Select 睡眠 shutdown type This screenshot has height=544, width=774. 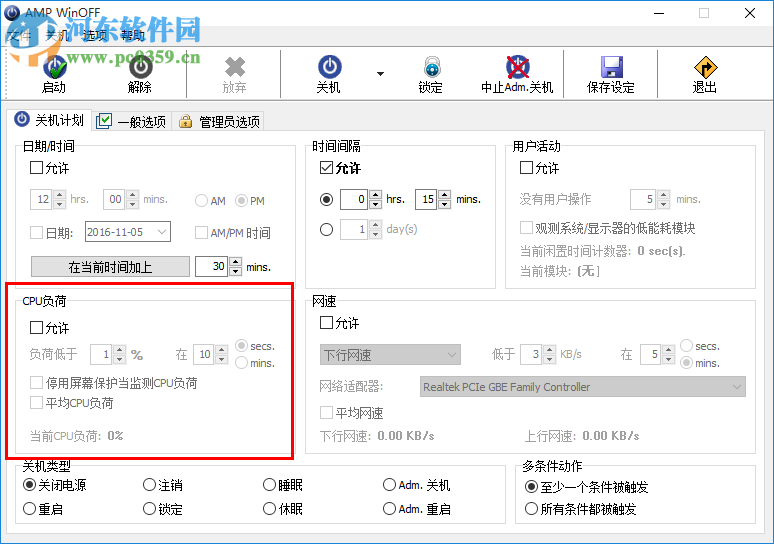[x=270, y=485]
